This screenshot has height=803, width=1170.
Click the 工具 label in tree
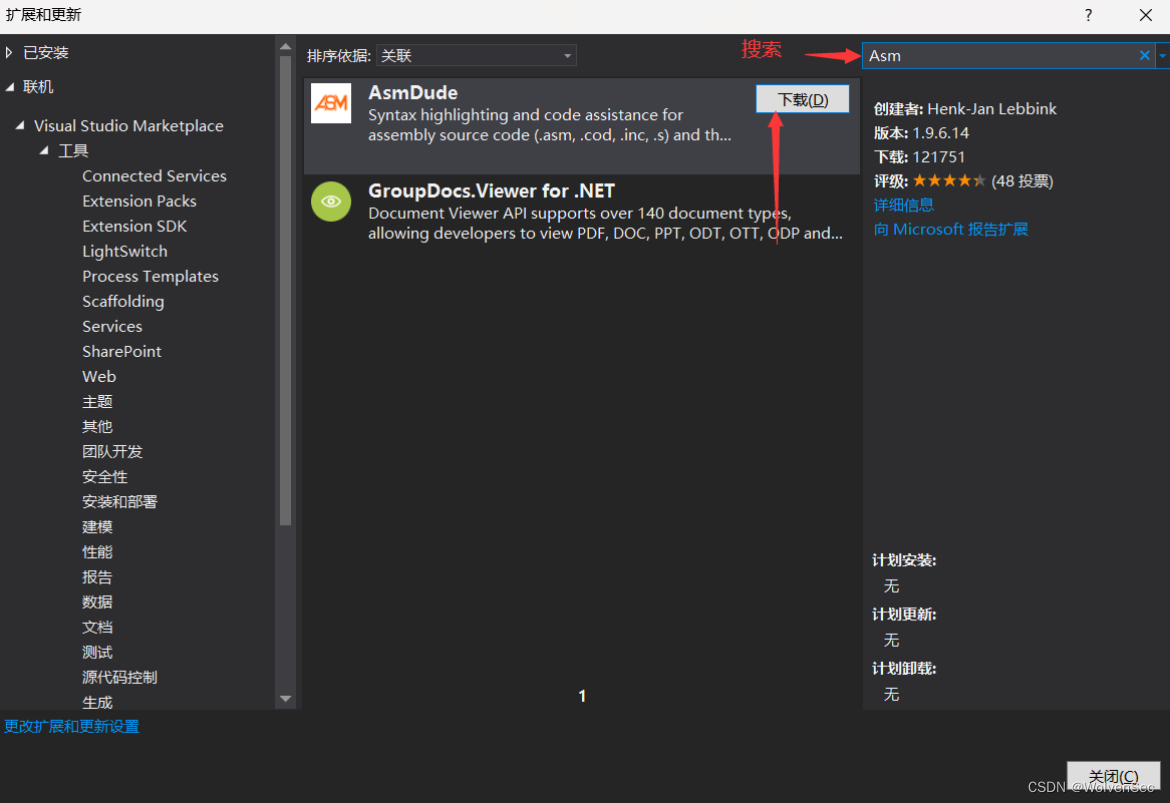73,151
